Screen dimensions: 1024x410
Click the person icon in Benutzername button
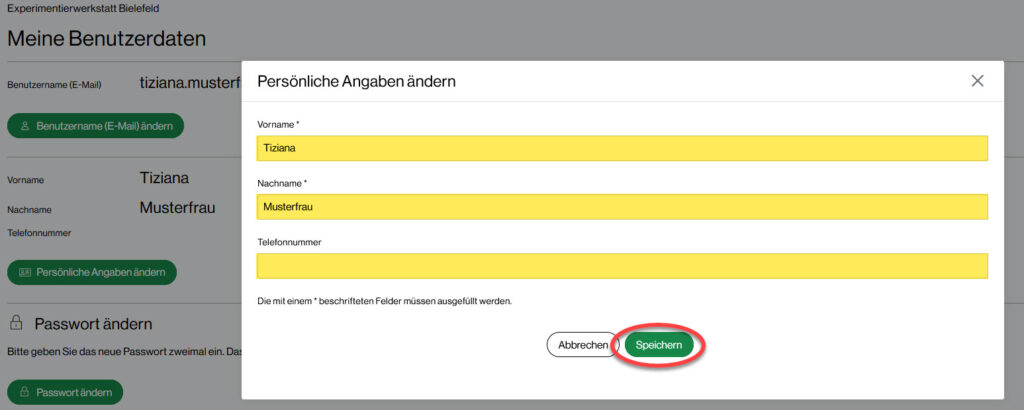[x=25, y=126]
